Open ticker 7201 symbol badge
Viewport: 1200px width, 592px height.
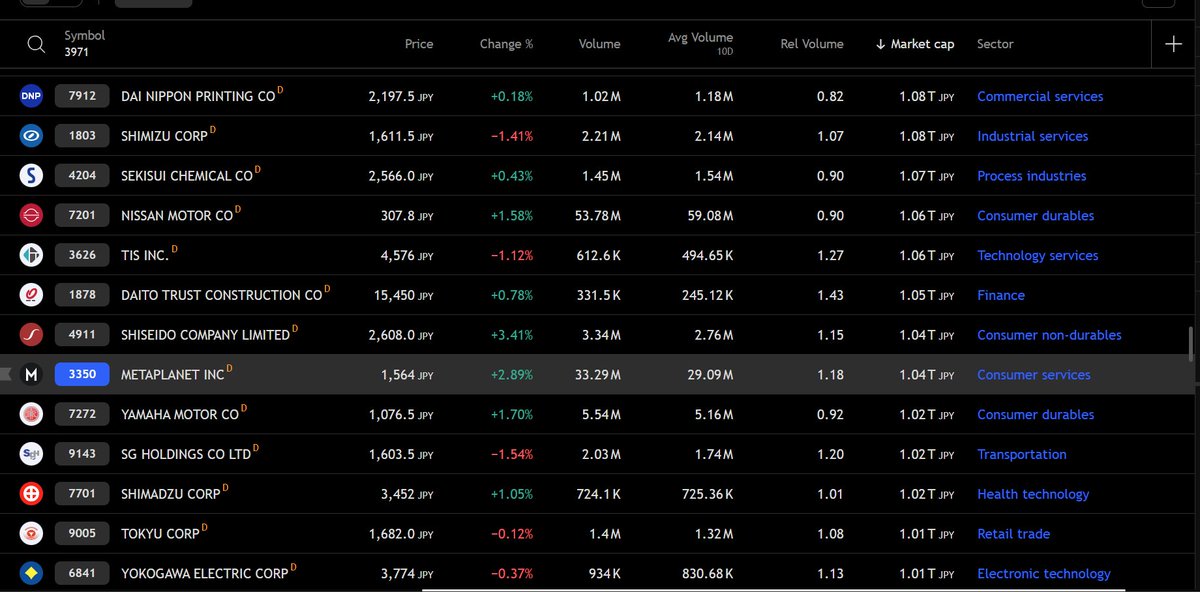[82, 215]
